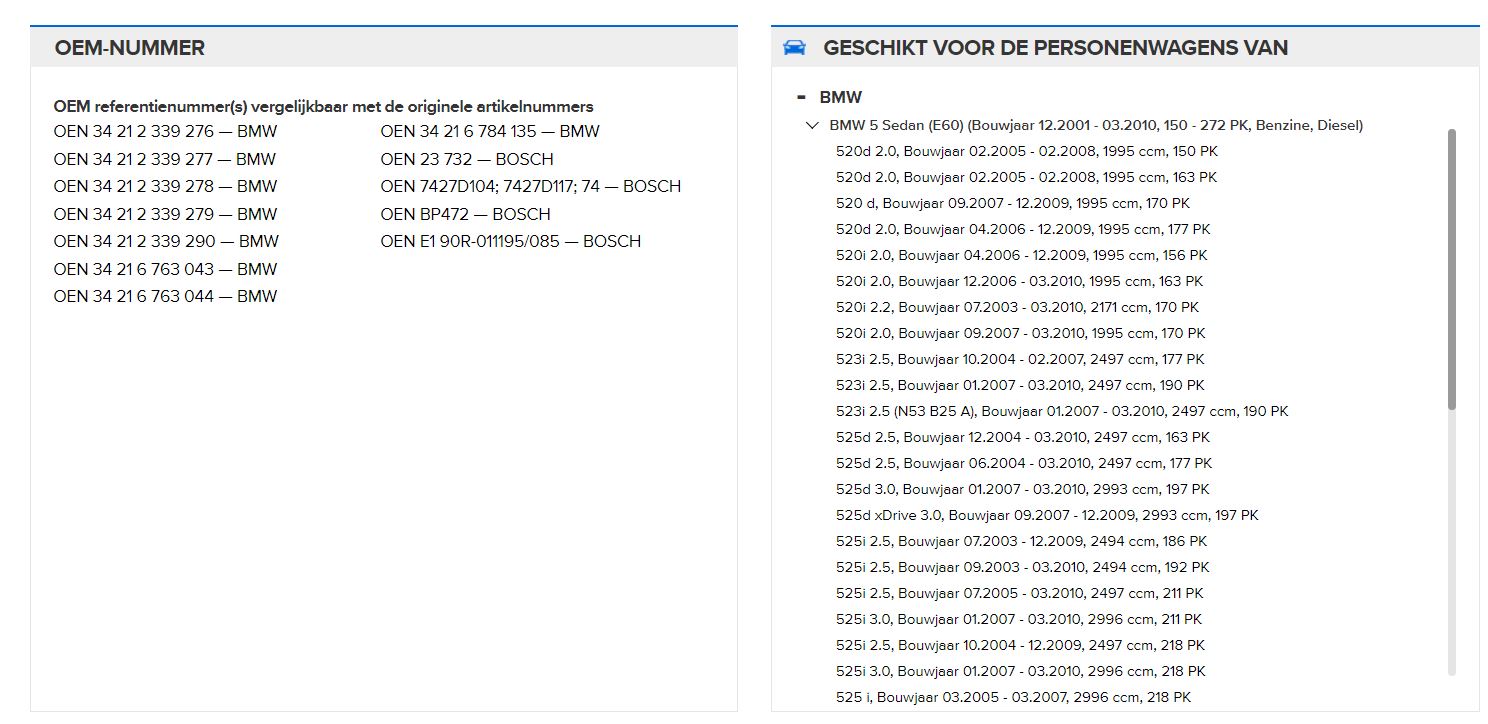1488x724 pixels.
Task: Click 'Geschikt voor de personenwagens van' header
Action: 1055,47
